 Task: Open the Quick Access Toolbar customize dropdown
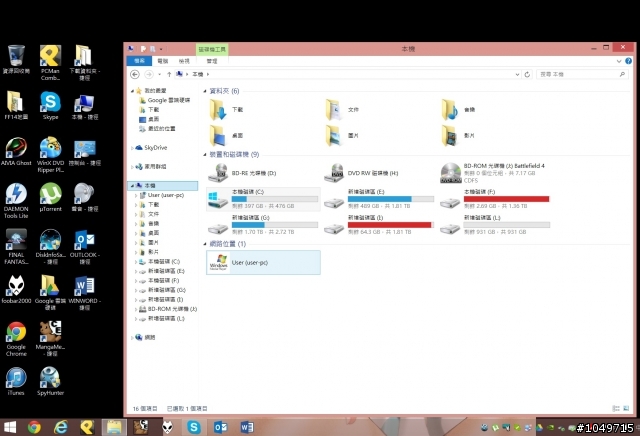click(161, 49)
